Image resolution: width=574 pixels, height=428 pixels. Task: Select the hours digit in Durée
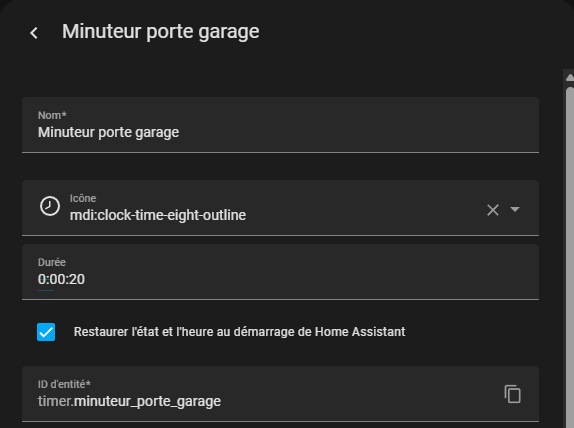41,279
